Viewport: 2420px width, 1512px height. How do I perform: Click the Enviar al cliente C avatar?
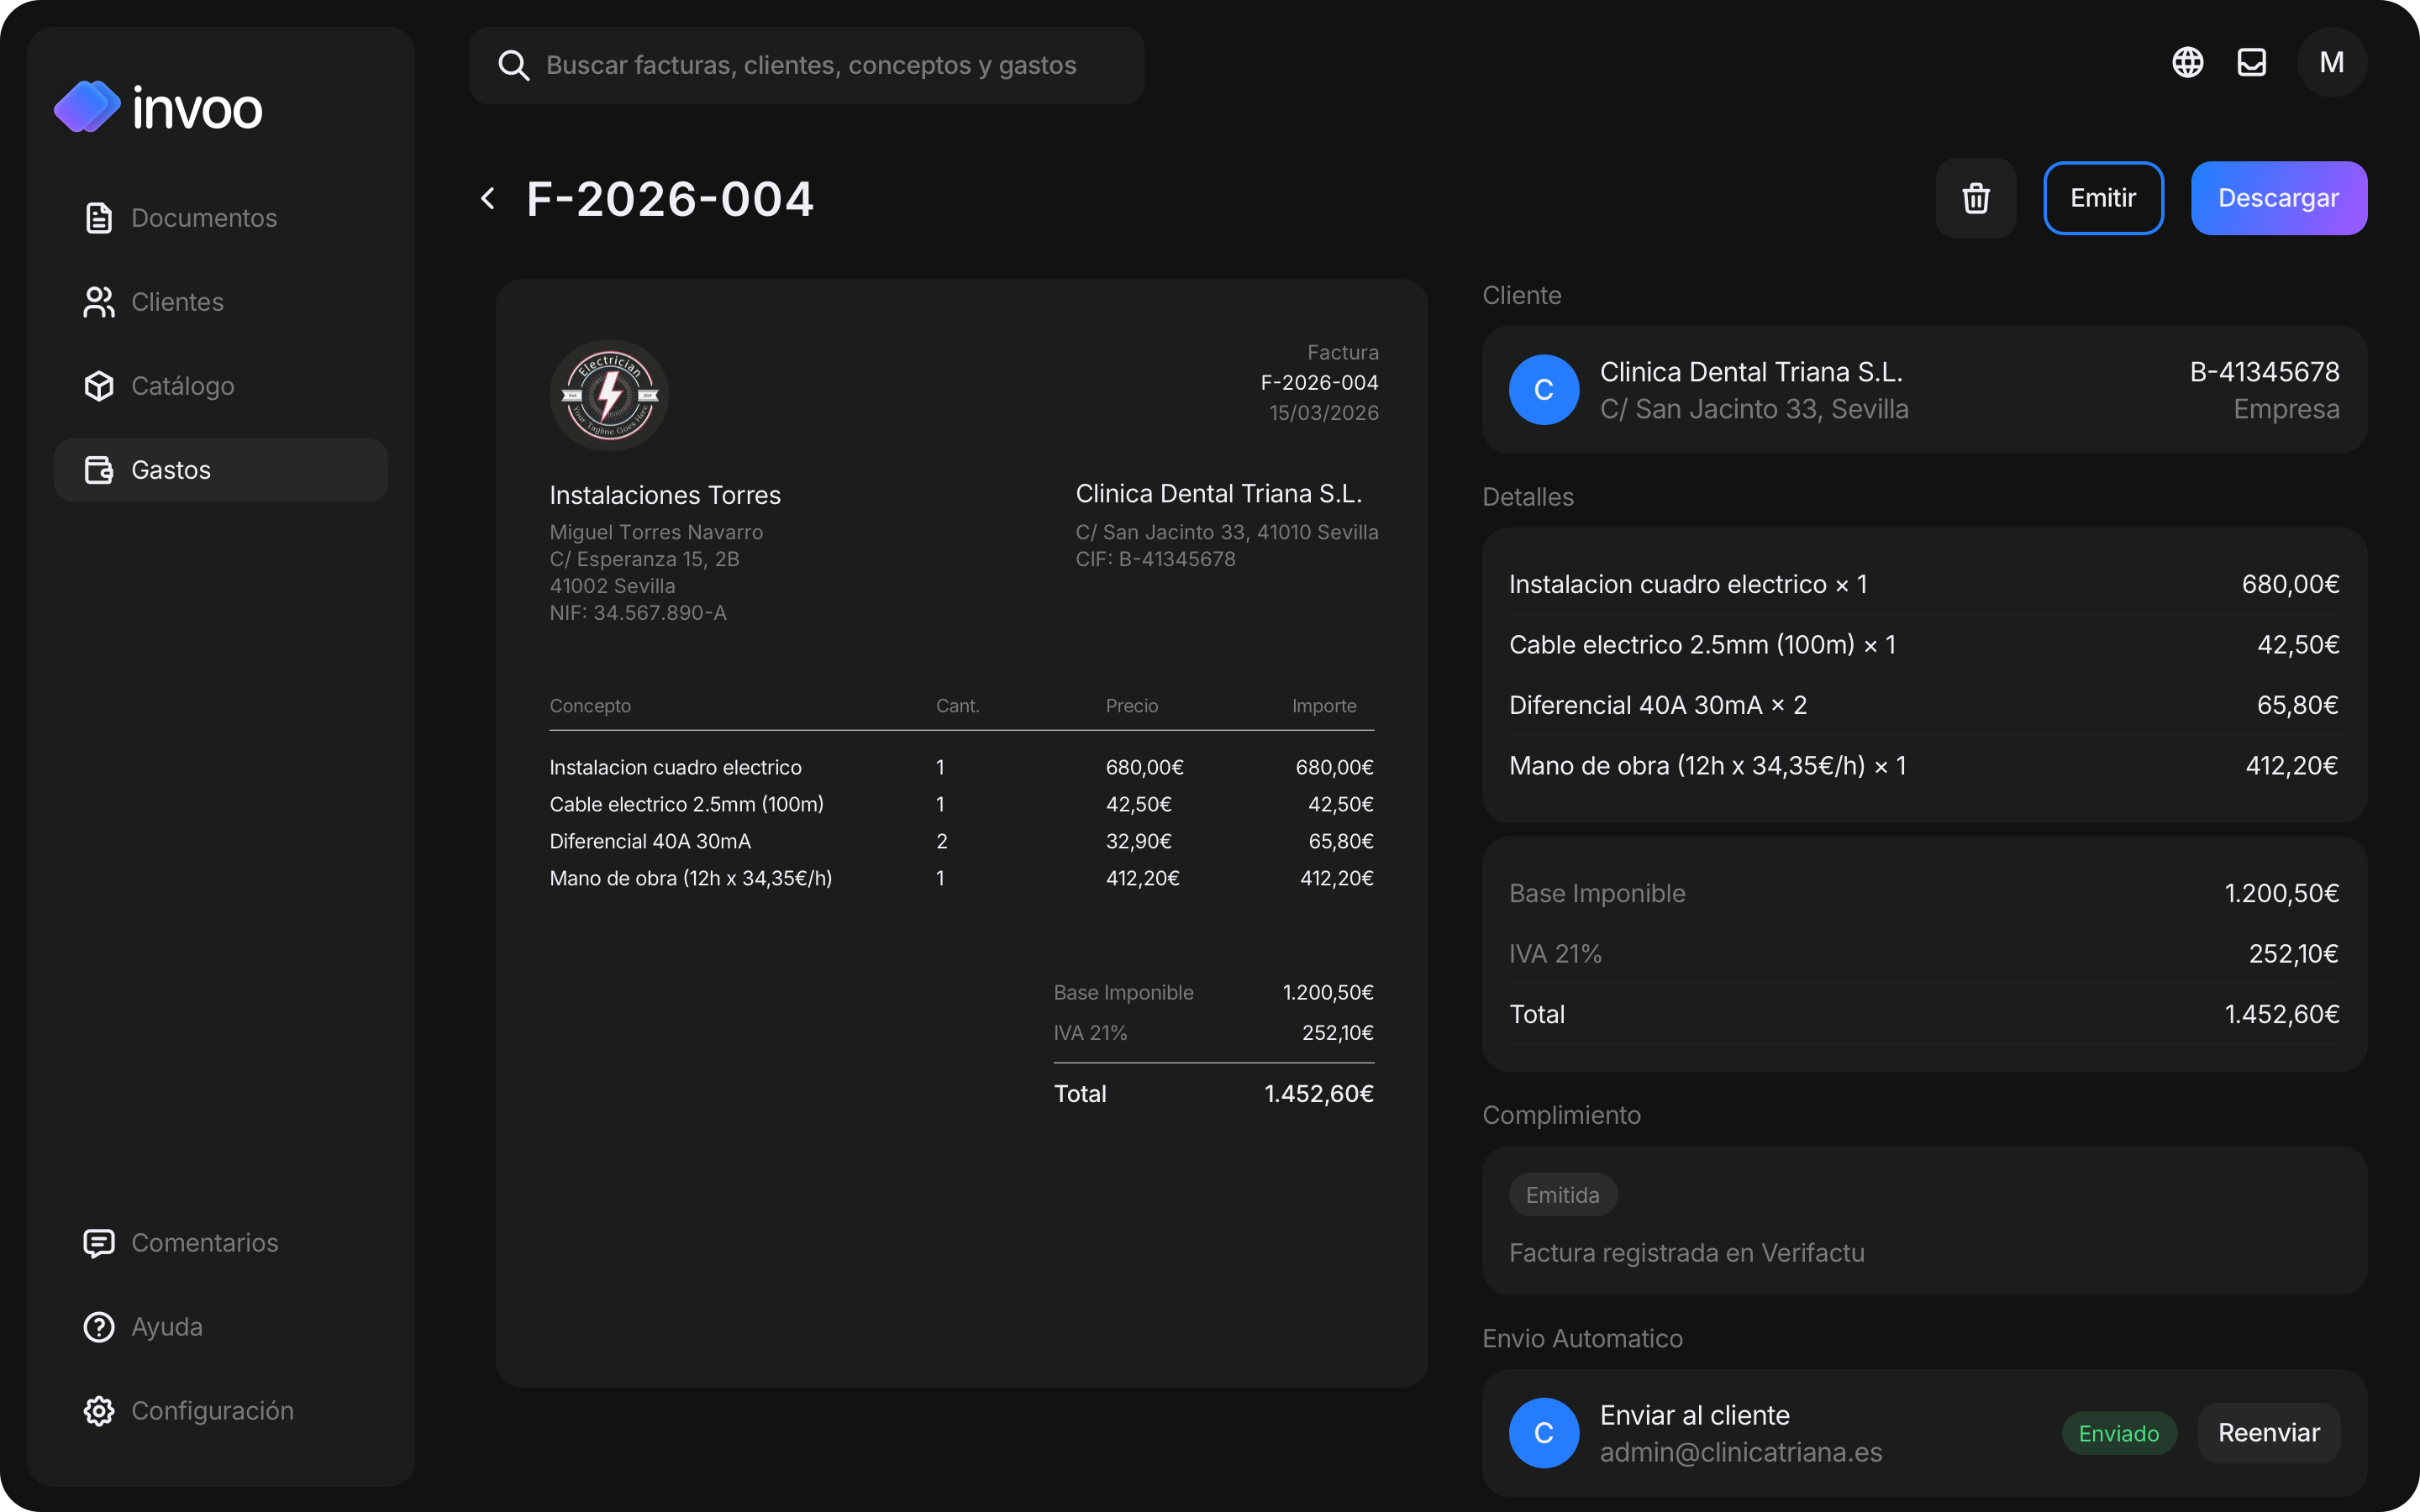(x=1544, y=1433)
